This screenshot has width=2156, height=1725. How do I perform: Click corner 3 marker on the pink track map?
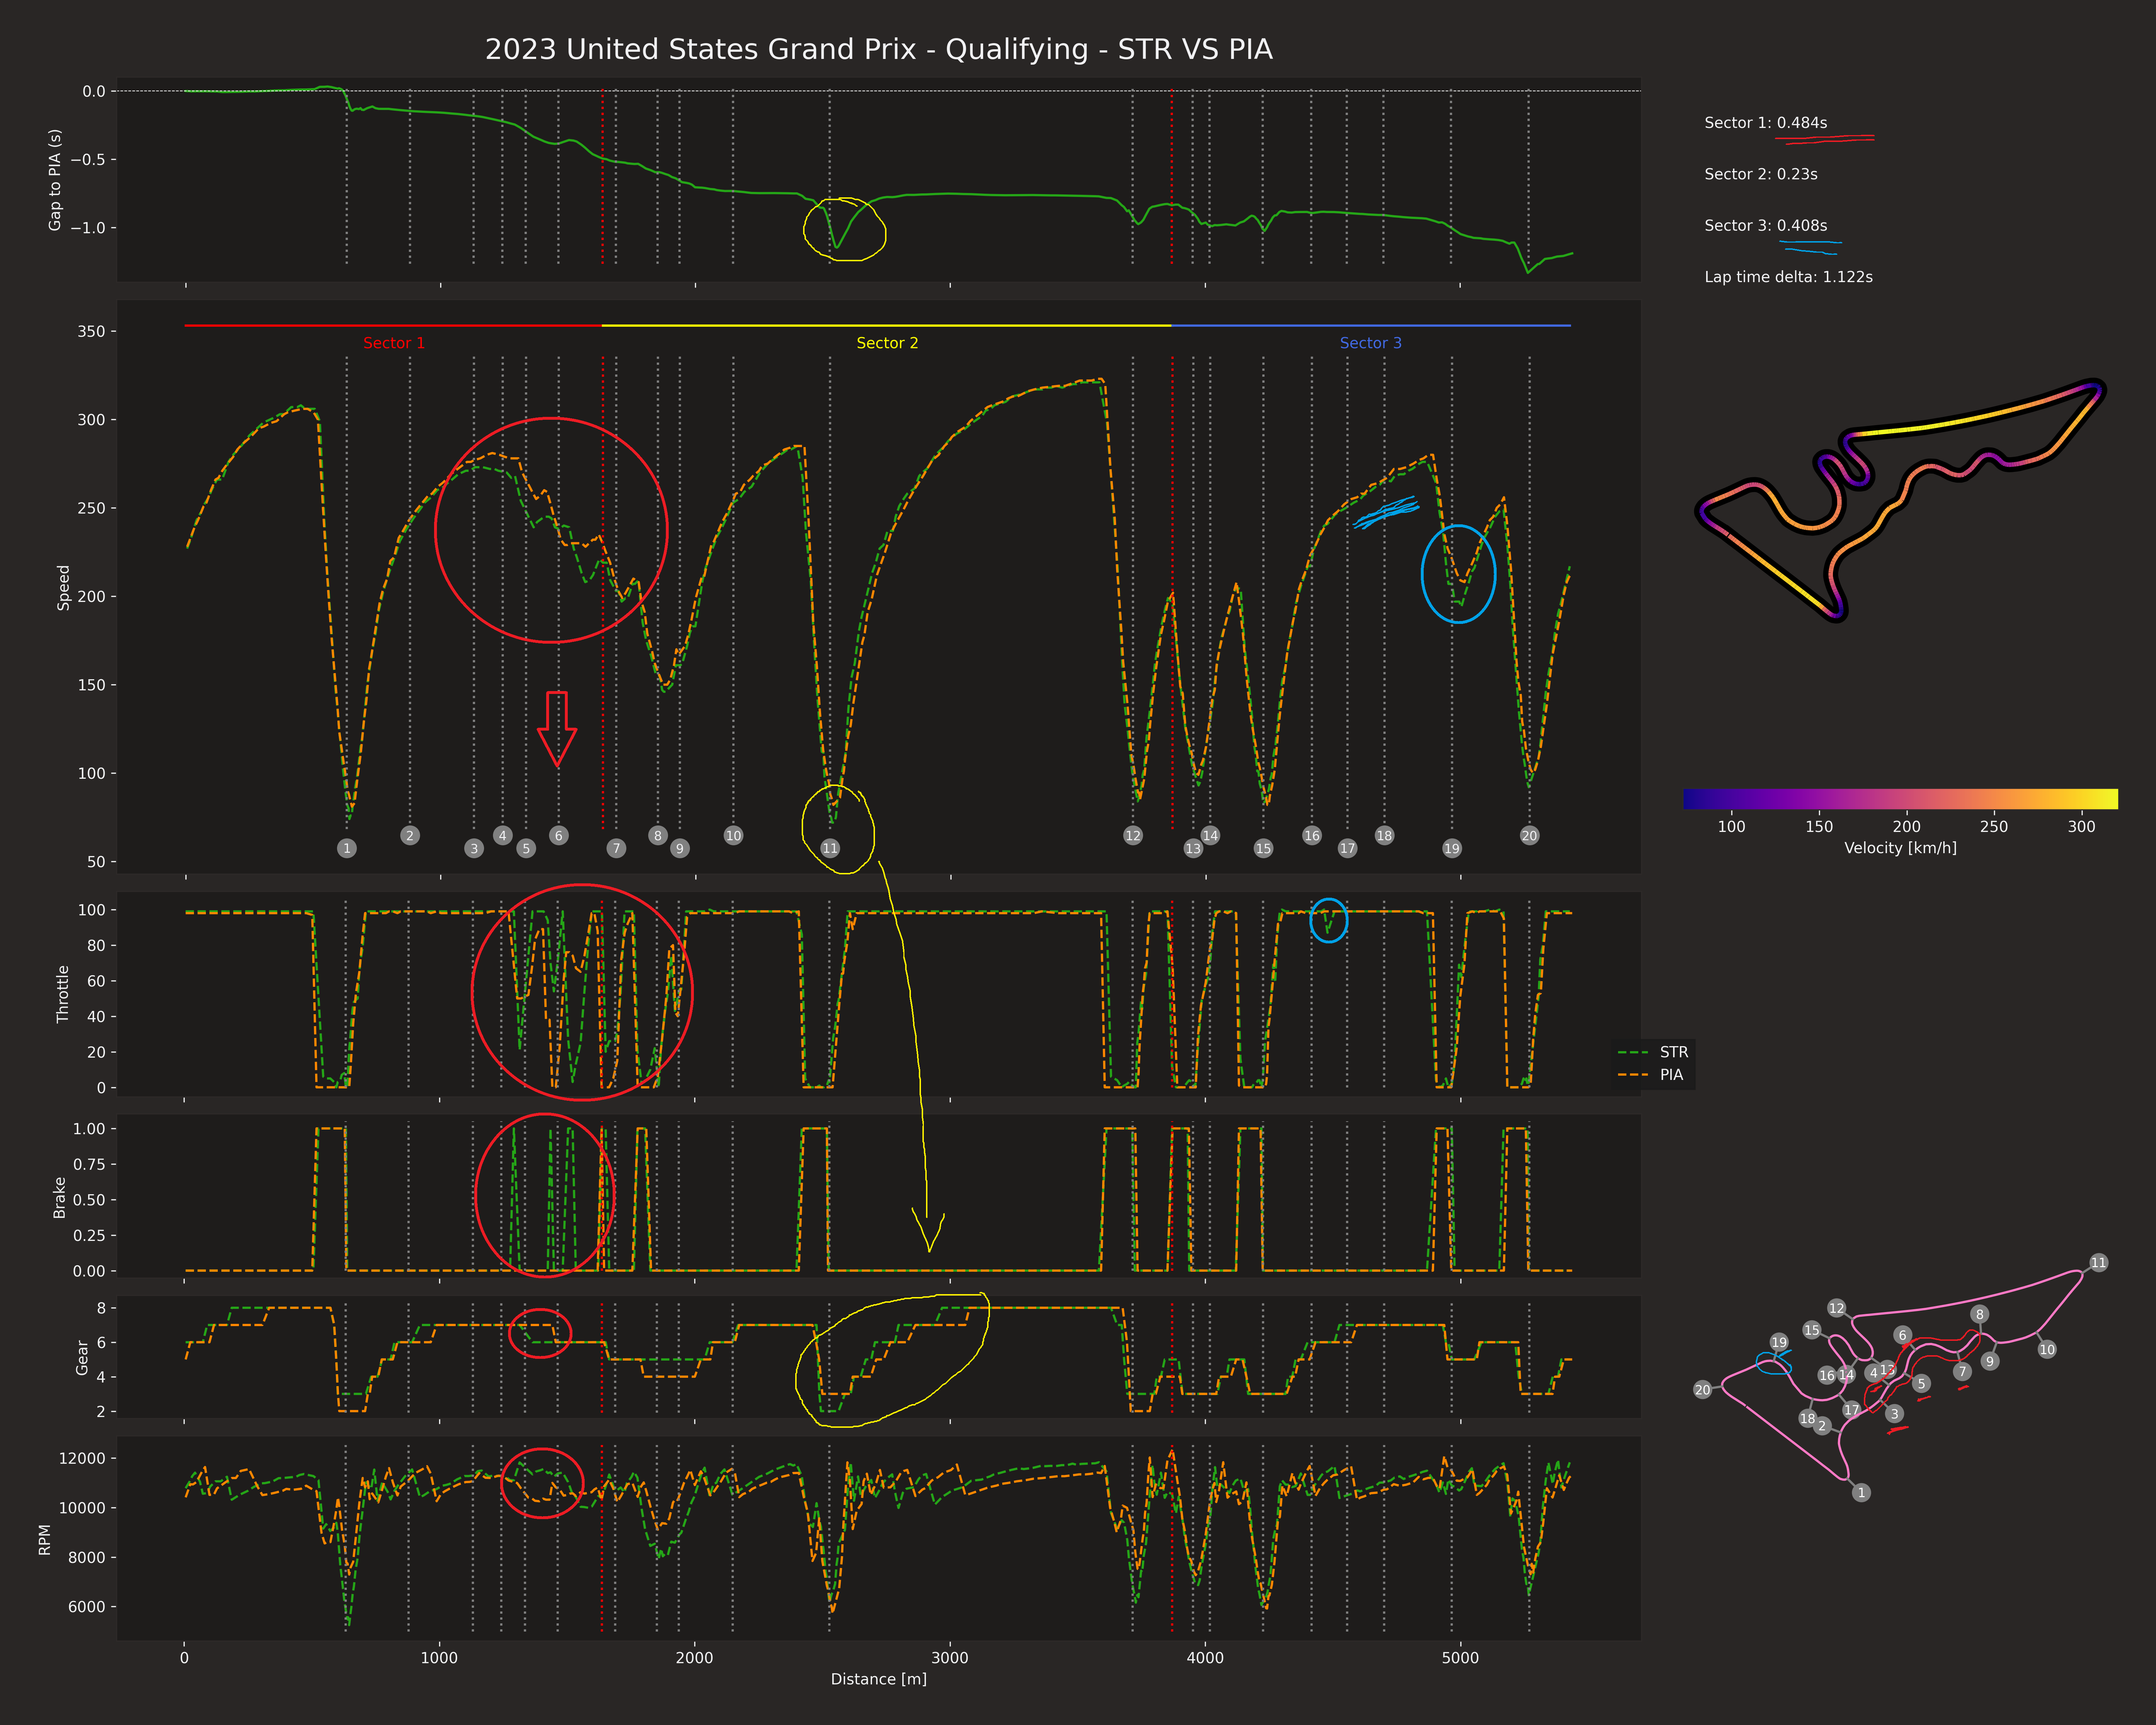[x=1894, y=1414]
